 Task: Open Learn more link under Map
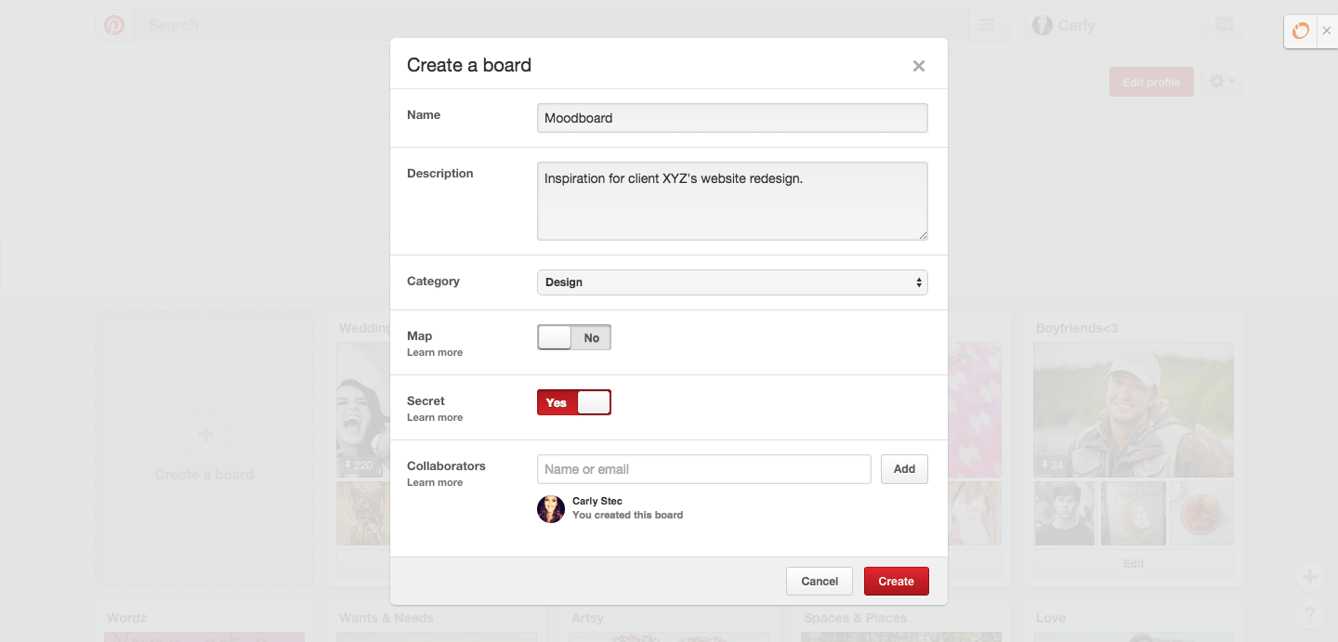tap(435, 353)
